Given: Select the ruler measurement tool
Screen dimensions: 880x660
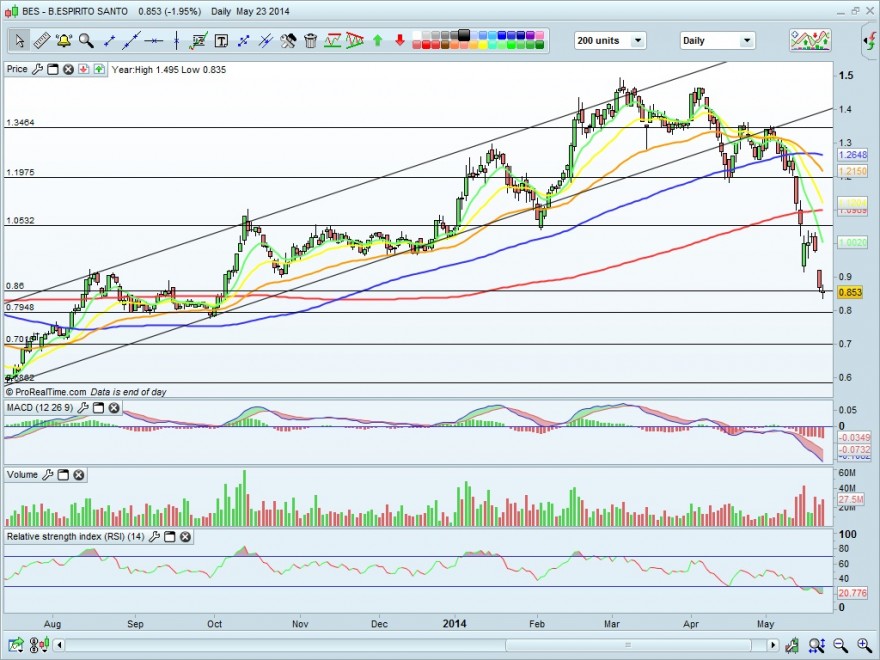Looking at the screenshot, I should (x=42, y=40).
